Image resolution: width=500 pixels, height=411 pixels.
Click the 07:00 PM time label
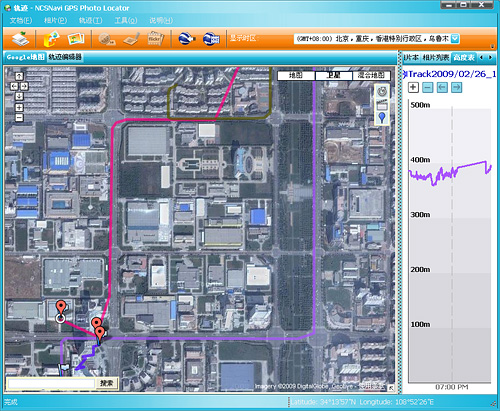point(452,387)
